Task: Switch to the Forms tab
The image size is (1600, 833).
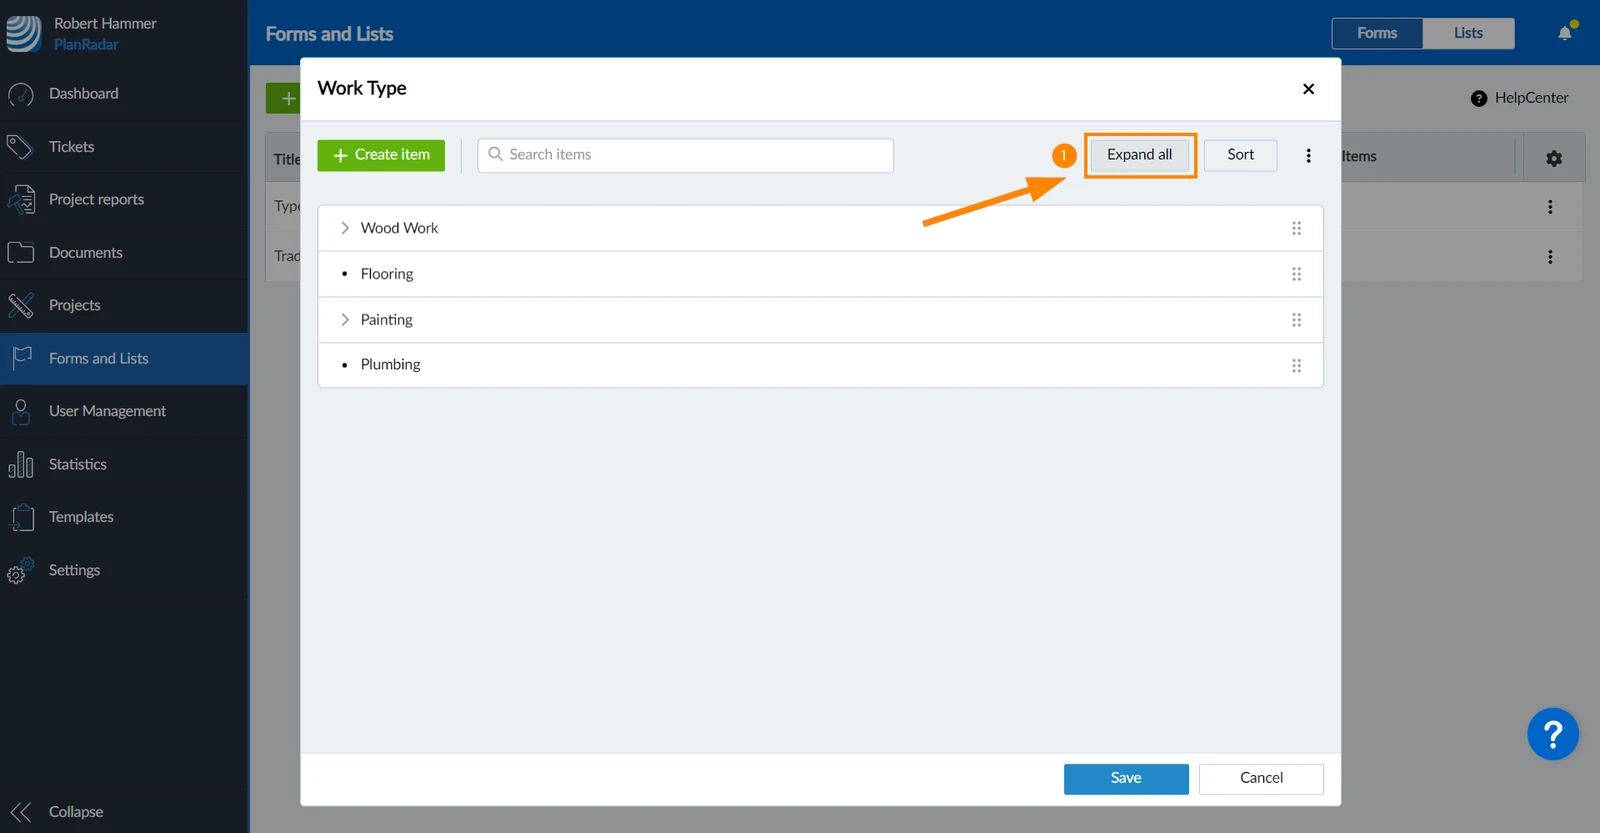Action: 1377,33
